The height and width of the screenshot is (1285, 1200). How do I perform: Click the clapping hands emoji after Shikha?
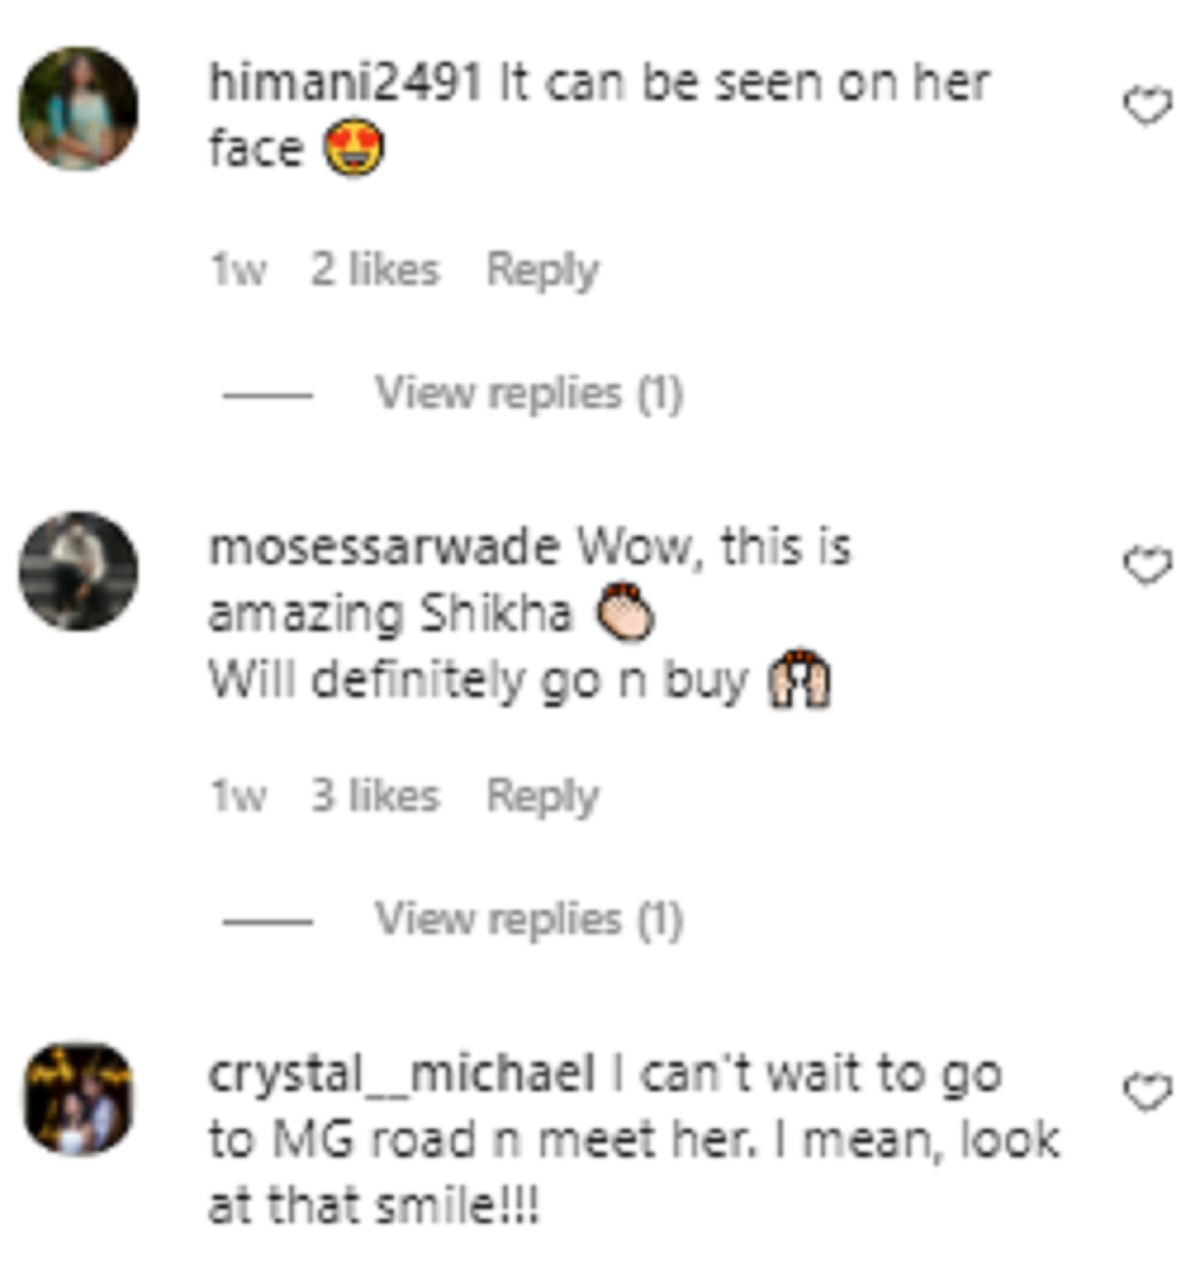[x=626, y=613]
